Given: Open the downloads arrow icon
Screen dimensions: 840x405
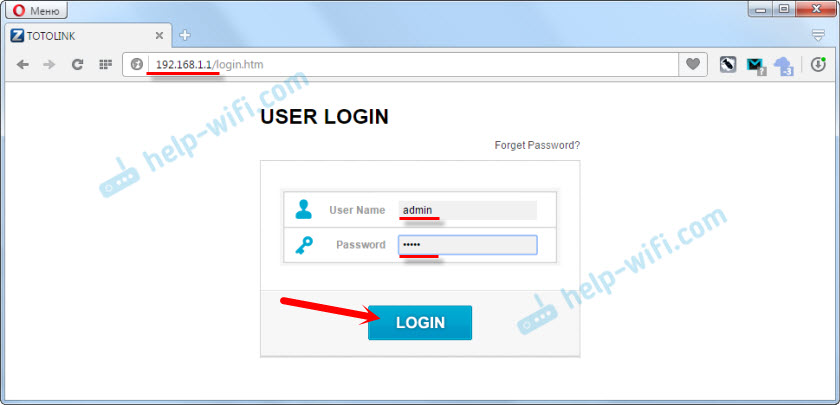Looking at the screenshot, I should (818, 65).
